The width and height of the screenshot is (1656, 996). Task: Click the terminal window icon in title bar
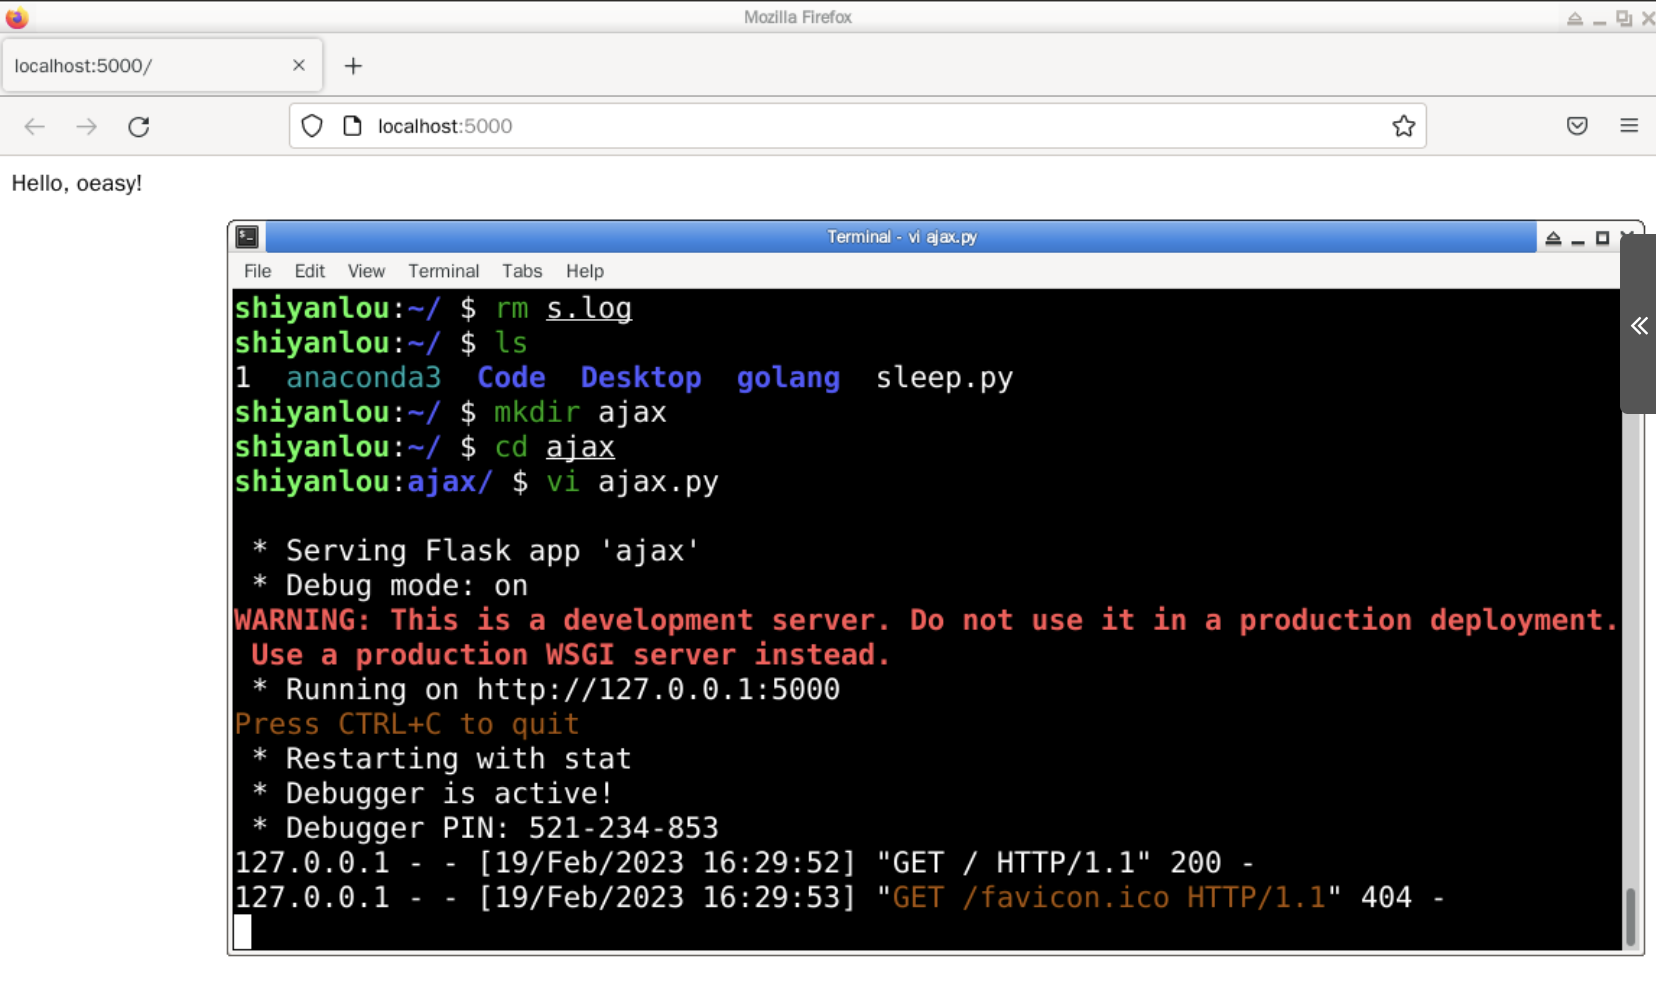(247, 237)
